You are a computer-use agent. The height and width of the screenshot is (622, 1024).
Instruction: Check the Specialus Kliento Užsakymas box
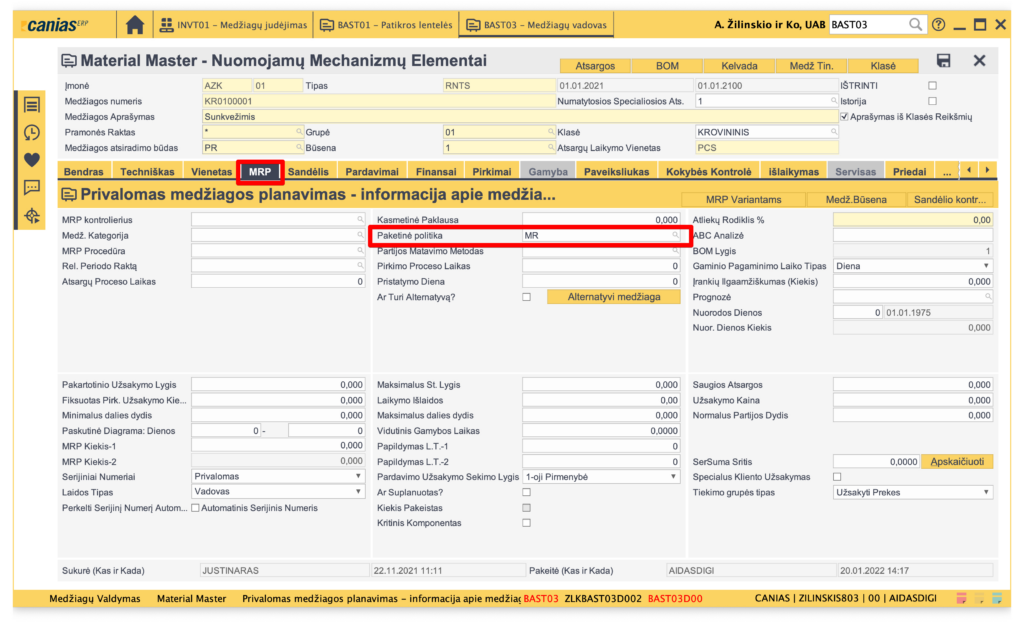(837, 477)
